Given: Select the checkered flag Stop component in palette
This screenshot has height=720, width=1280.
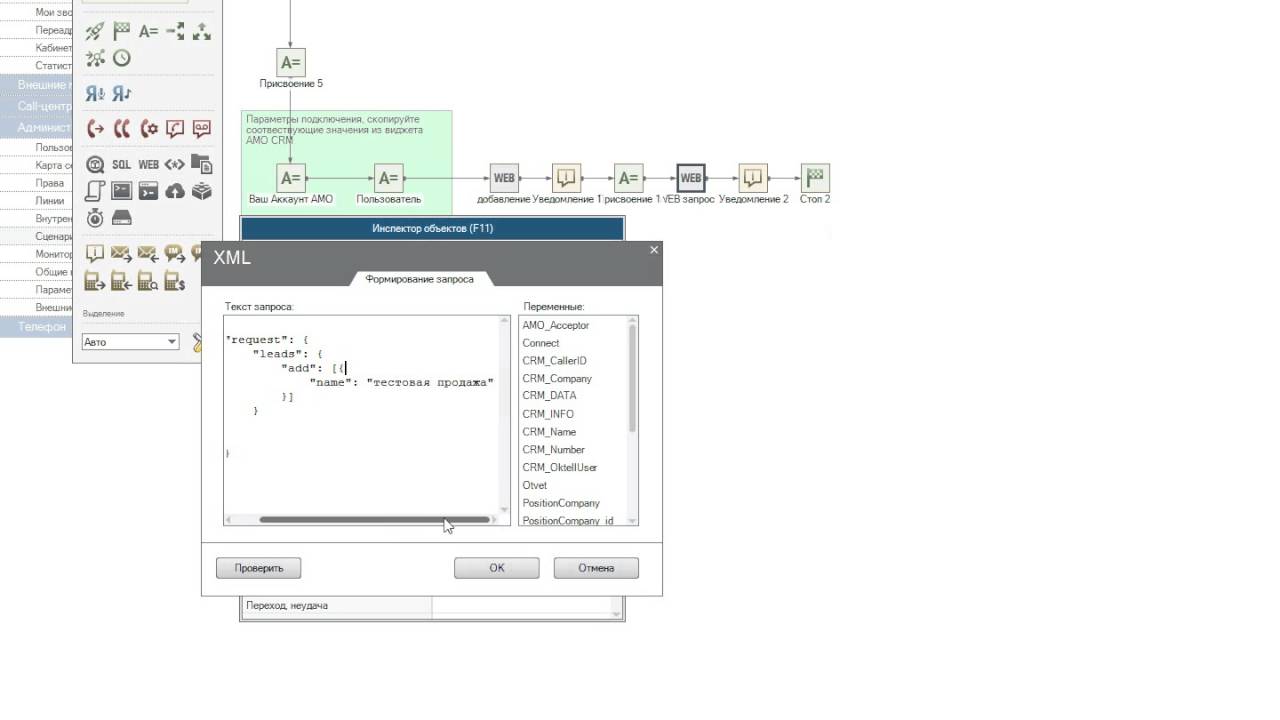Looking at the screenshot, I should pos(122,32).
